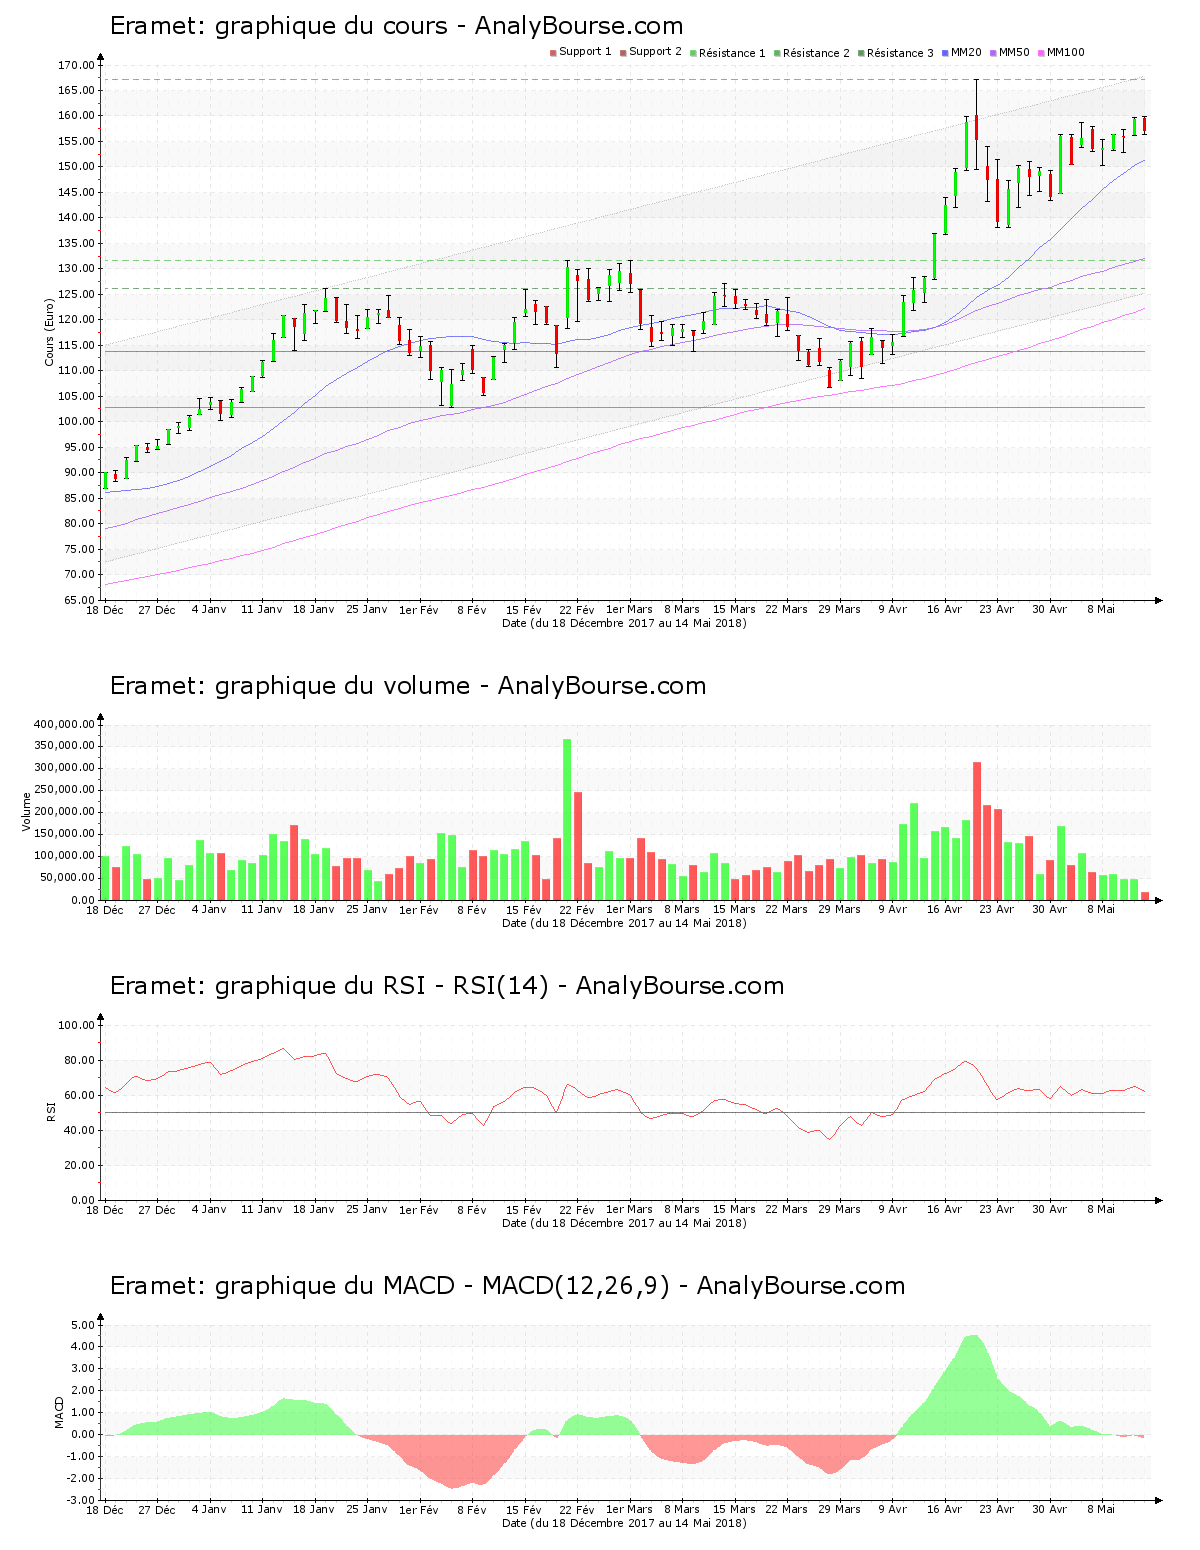1200x1550 pixels.
Task: Click the highest green peak of the MACD histogram
Action: pos(972,1385)
